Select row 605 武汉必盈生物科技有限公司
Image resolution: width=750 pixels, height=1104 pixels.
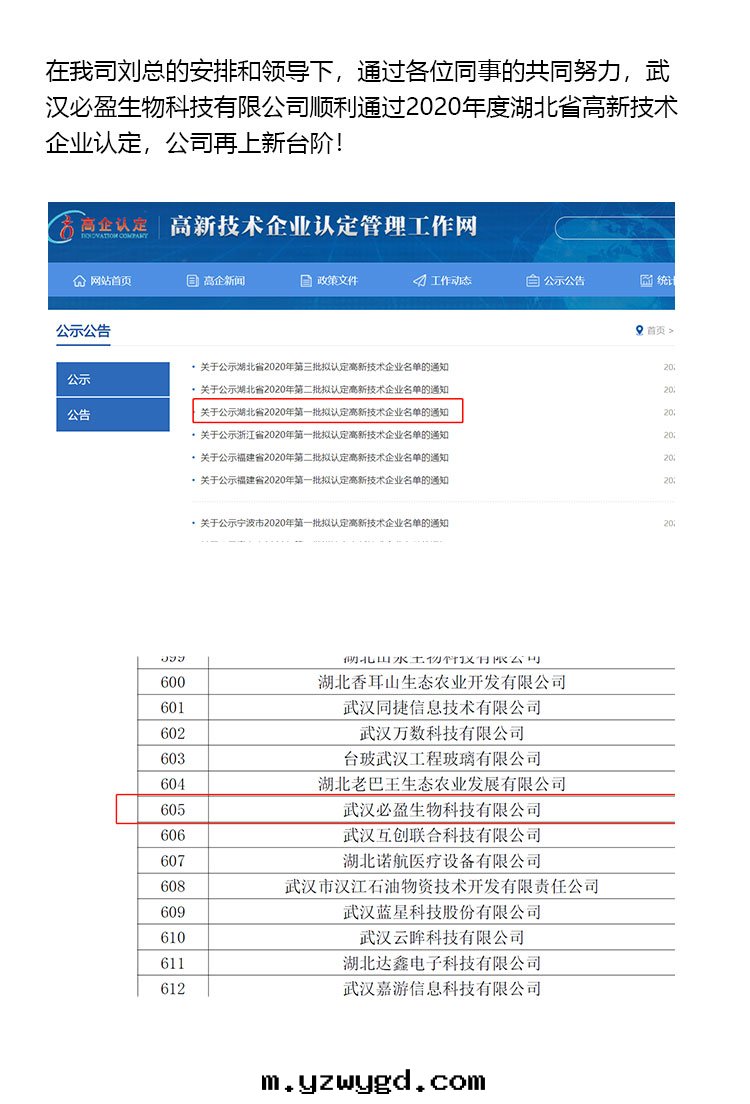[441, 809]
